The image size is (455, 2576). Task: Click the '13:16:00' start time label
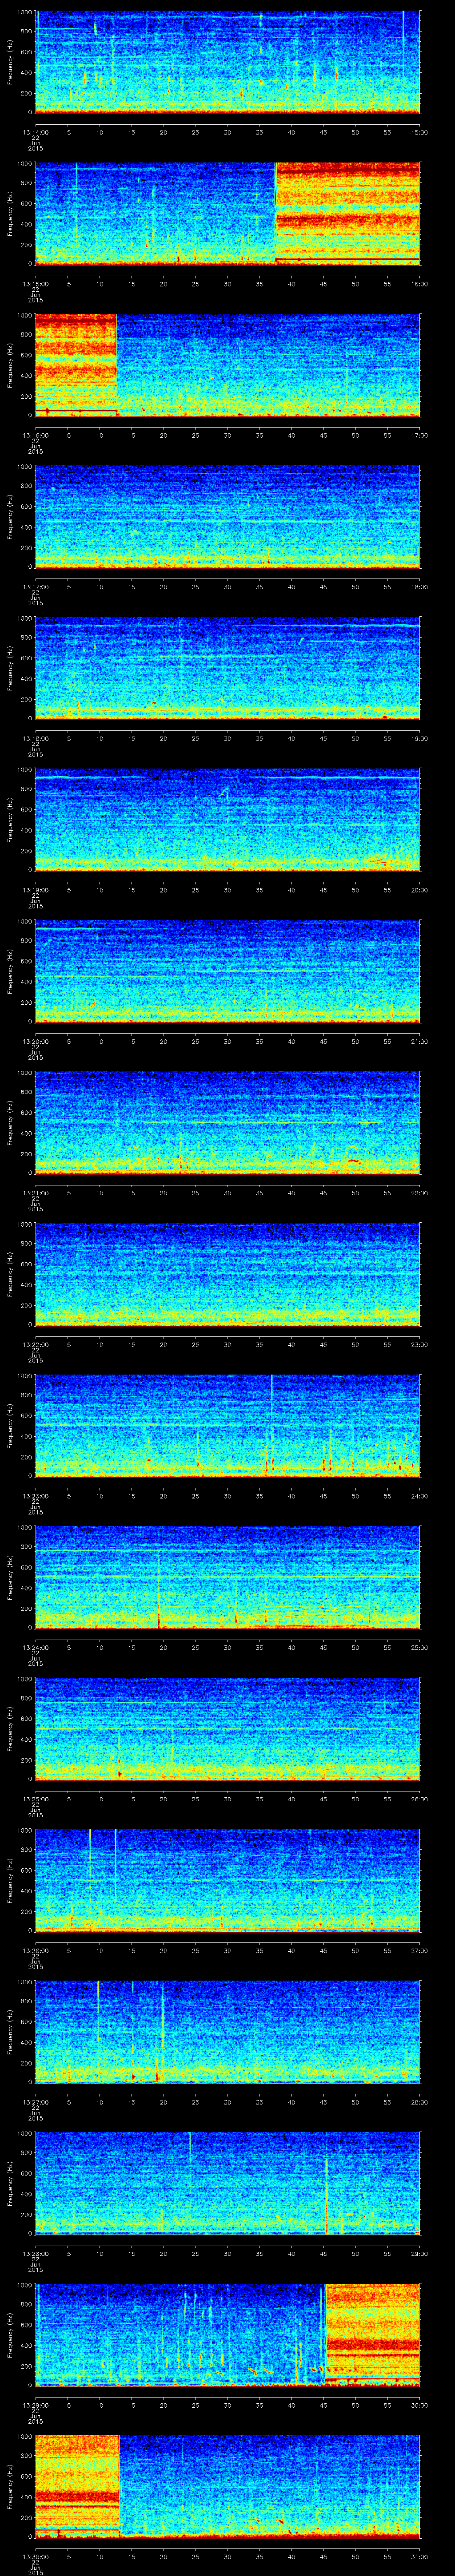(x=35, y=435)
